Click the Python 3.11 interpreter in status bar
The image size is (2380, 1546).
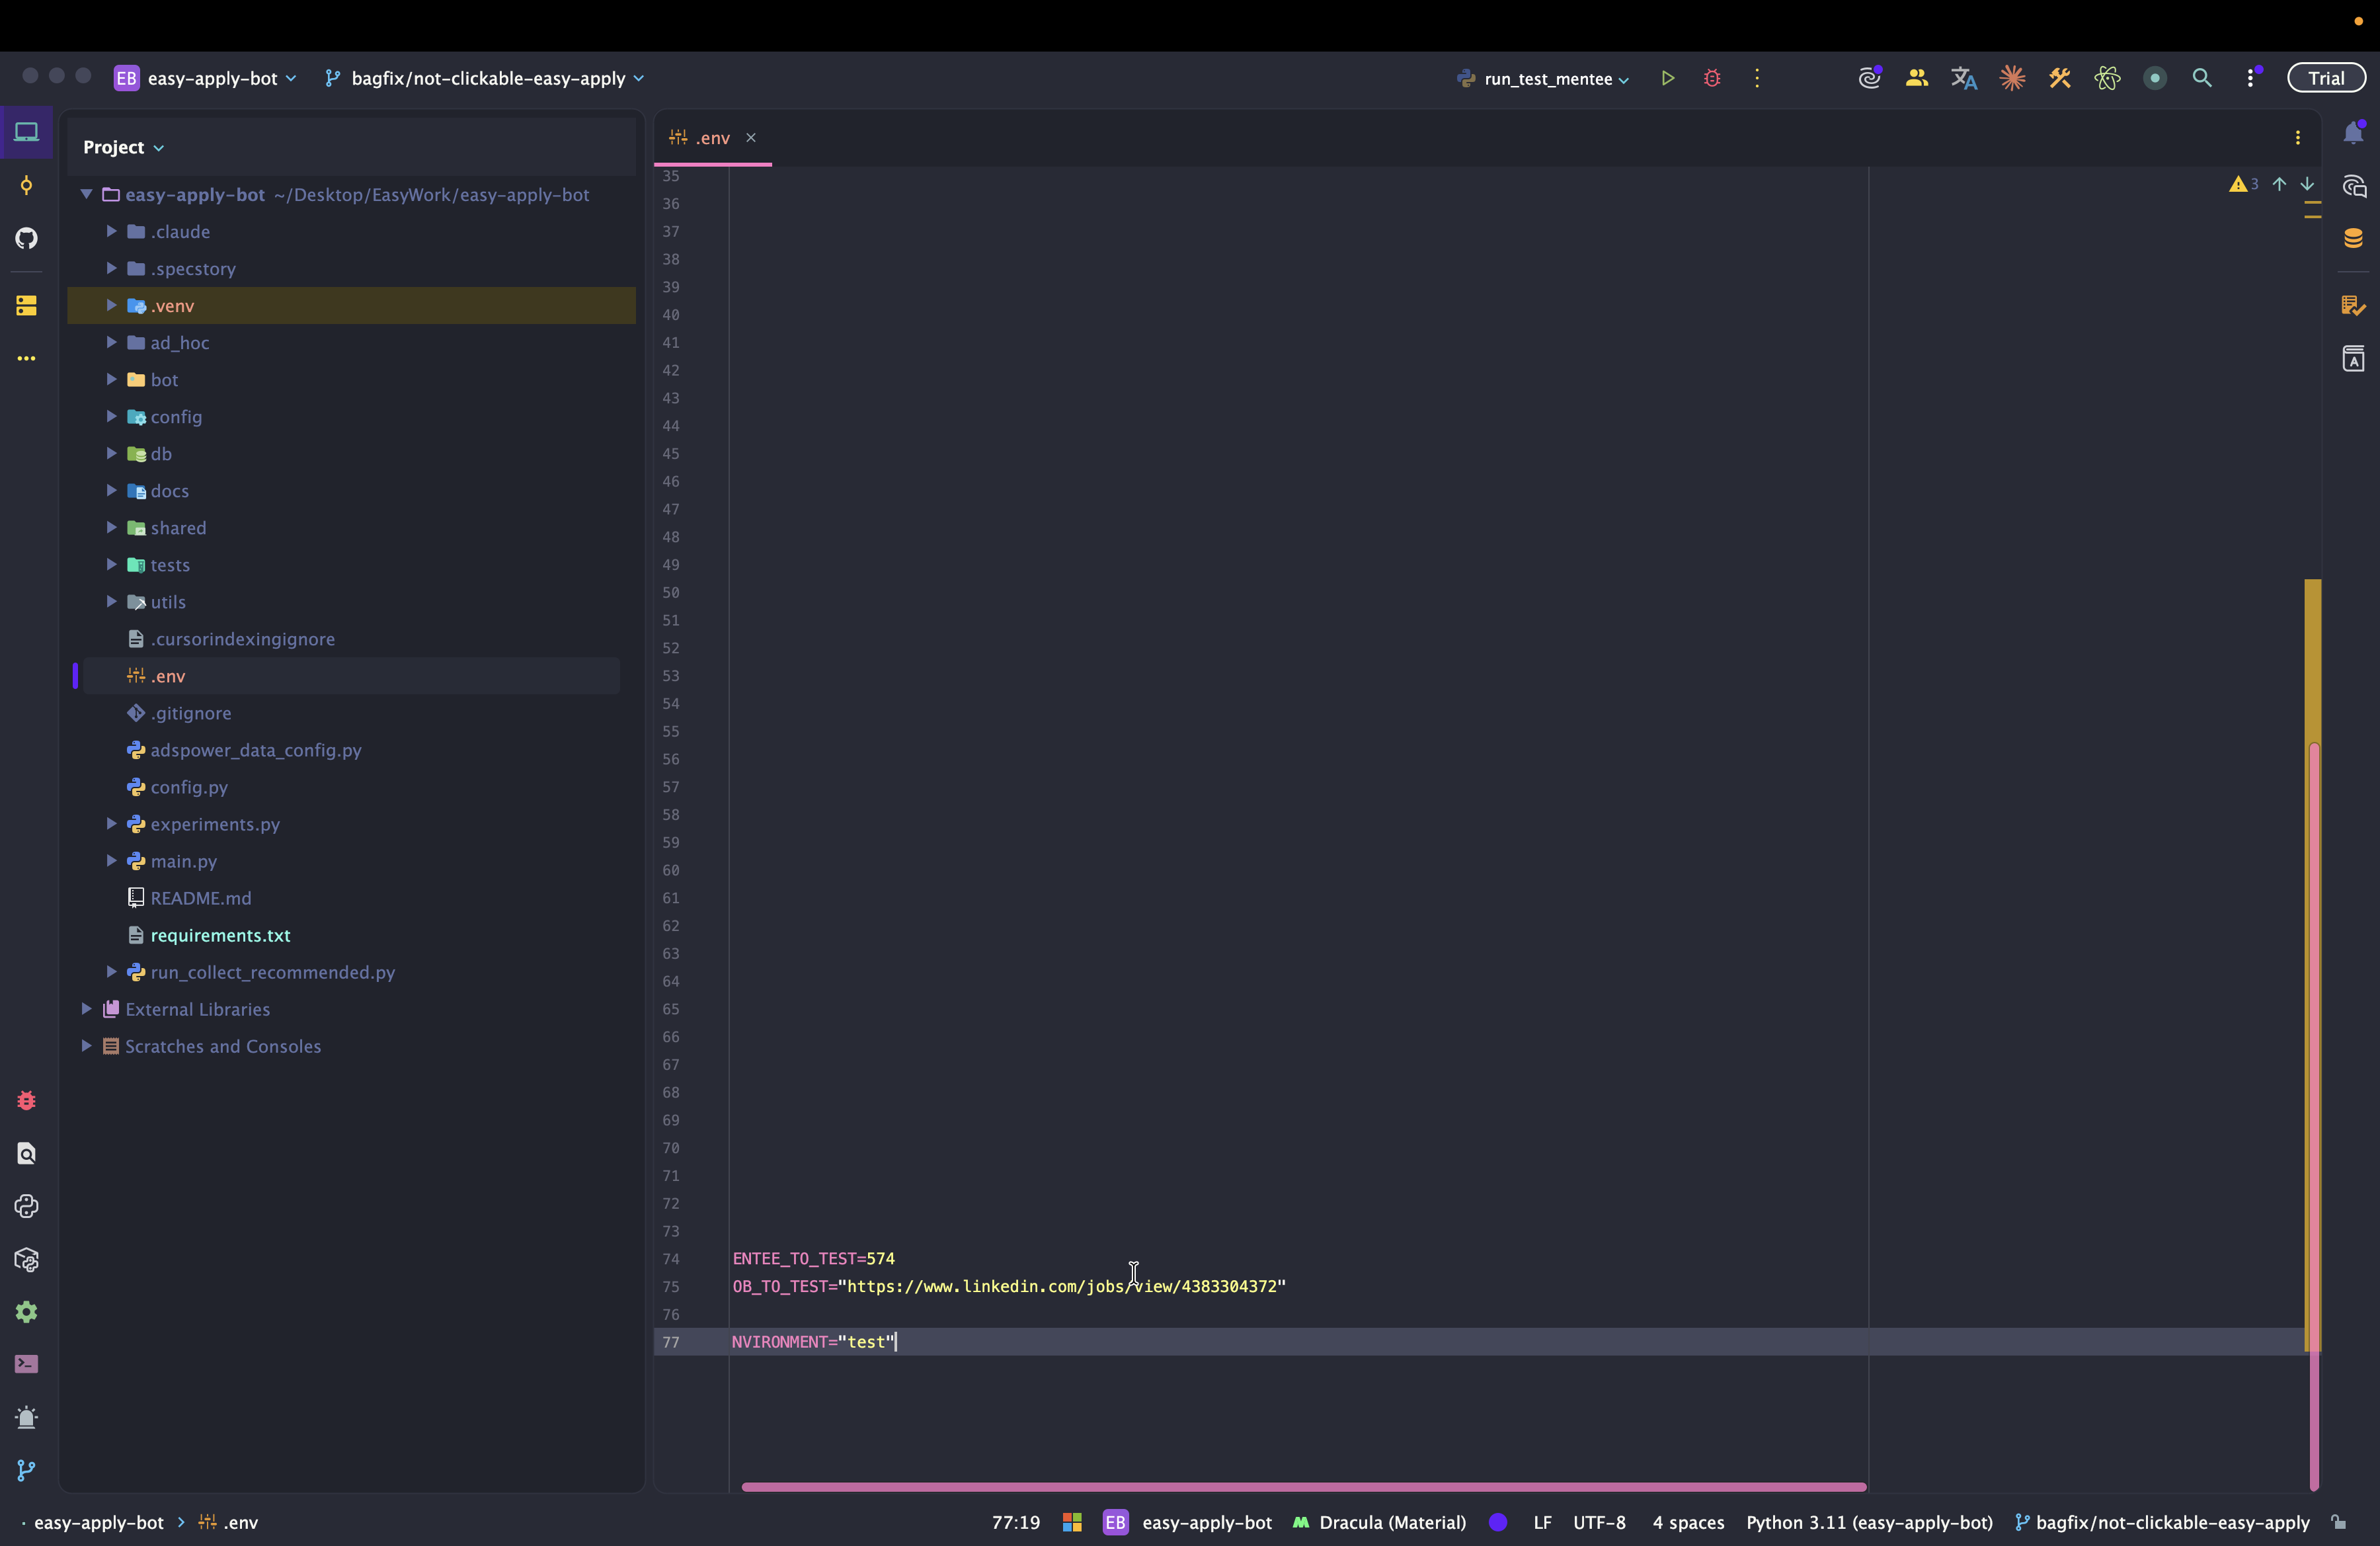click(1868, 1522)
